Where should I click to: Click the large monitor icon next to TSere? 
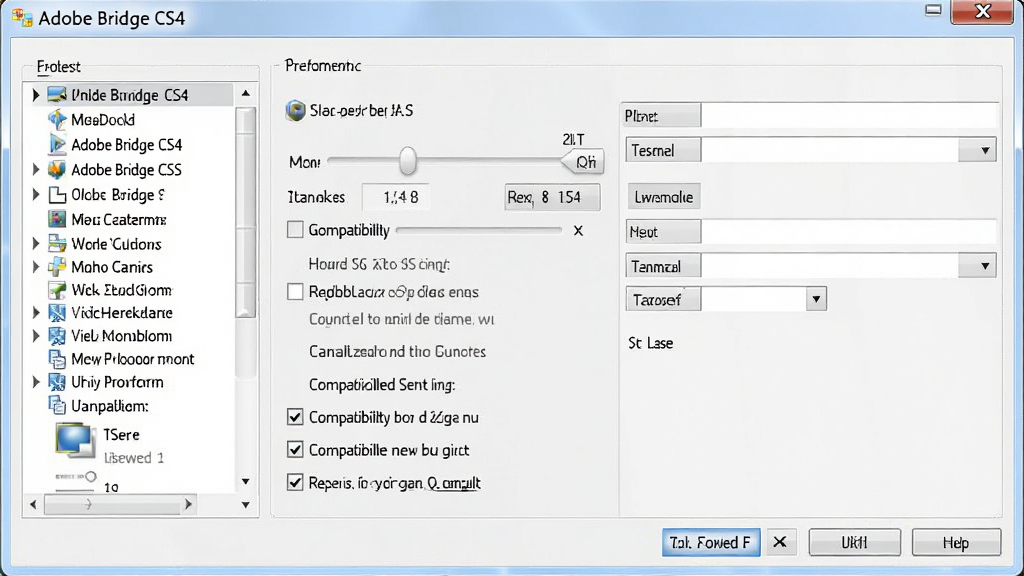point(74,440)
